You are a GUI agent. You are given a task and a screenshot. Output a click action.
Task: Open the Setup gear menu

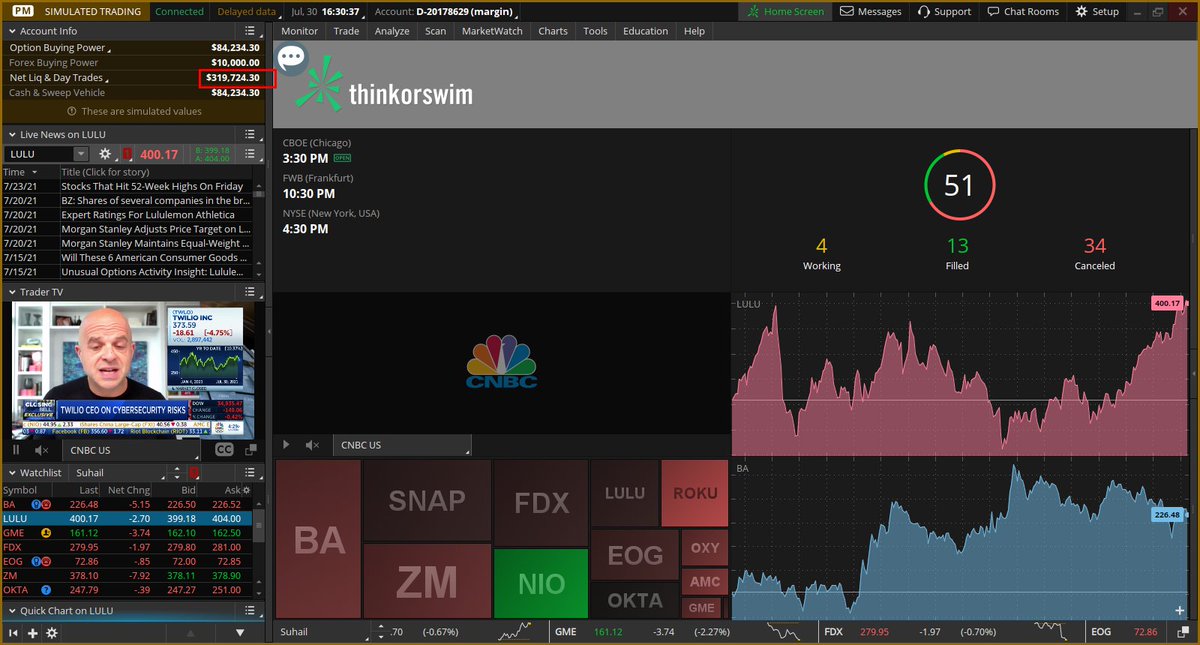(x=1098, y=11)
